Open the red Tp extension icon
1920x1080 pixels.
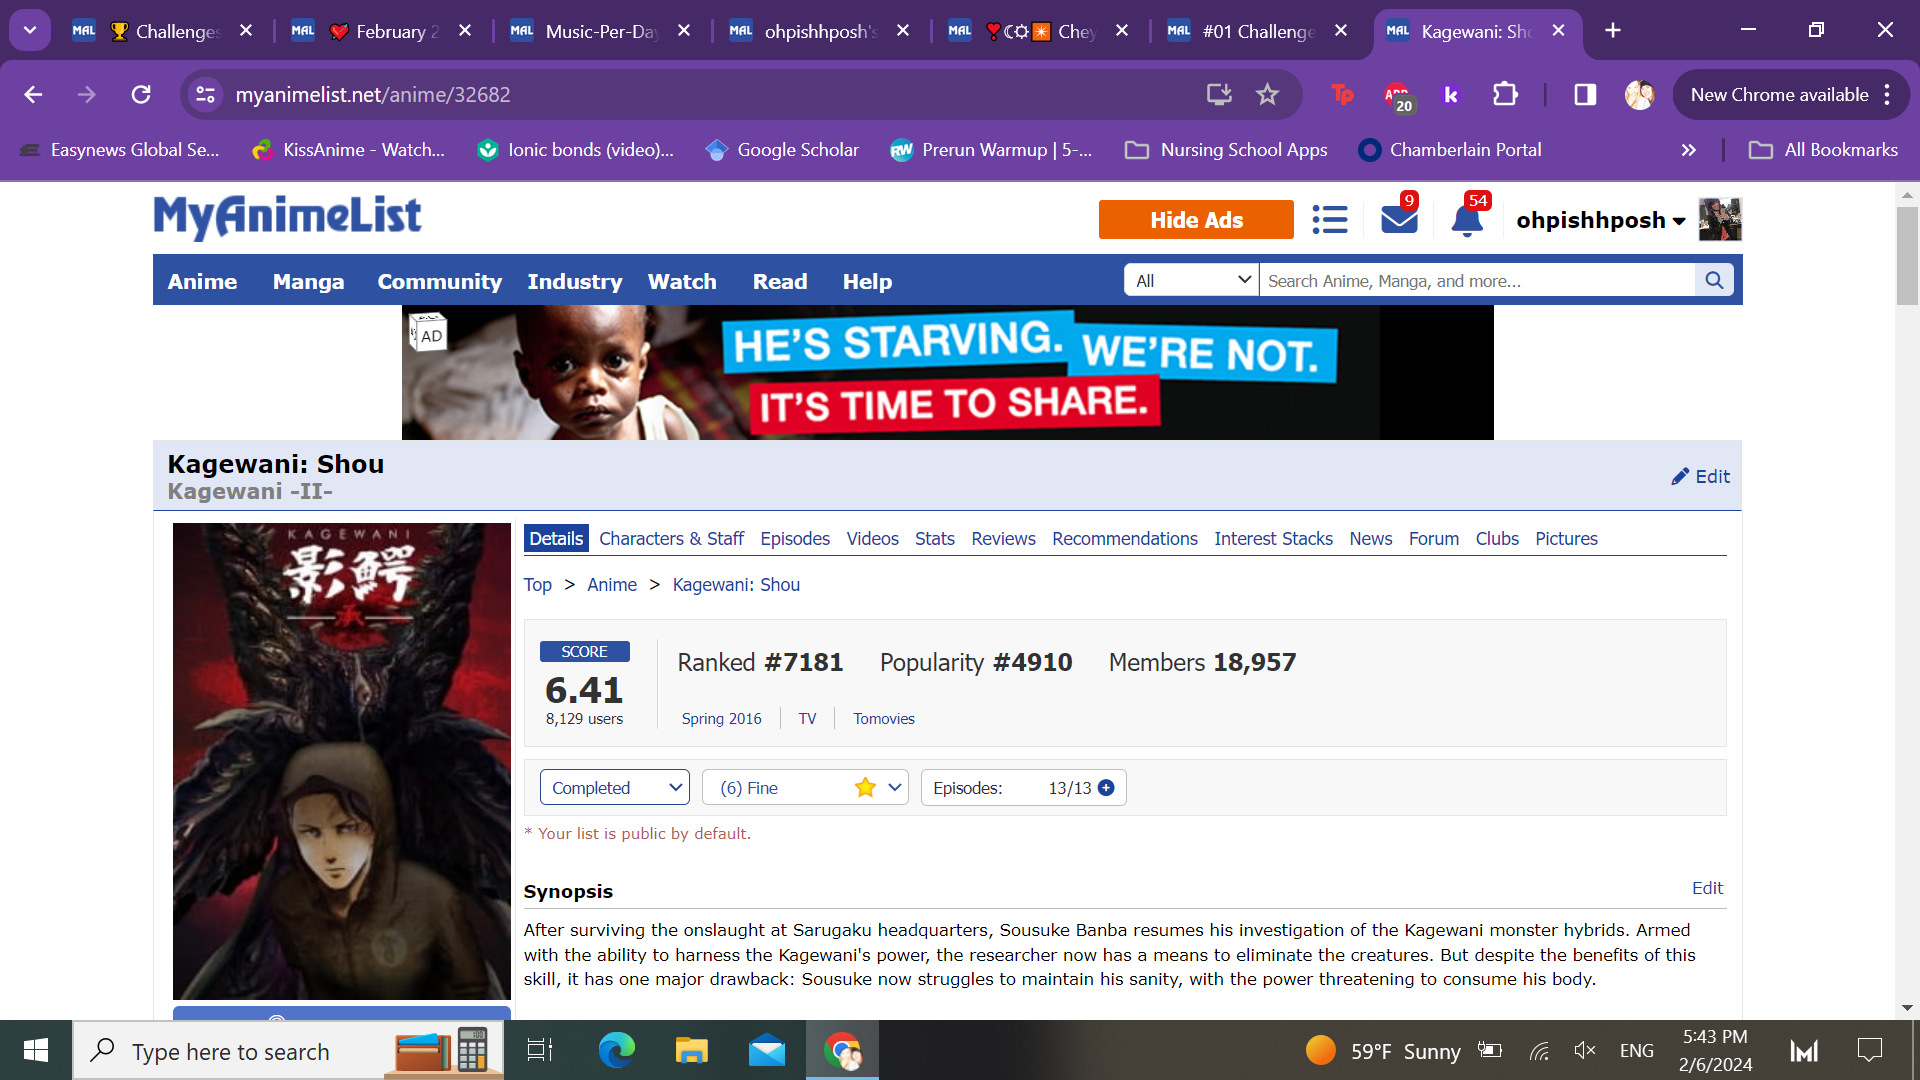[1342, 94]
